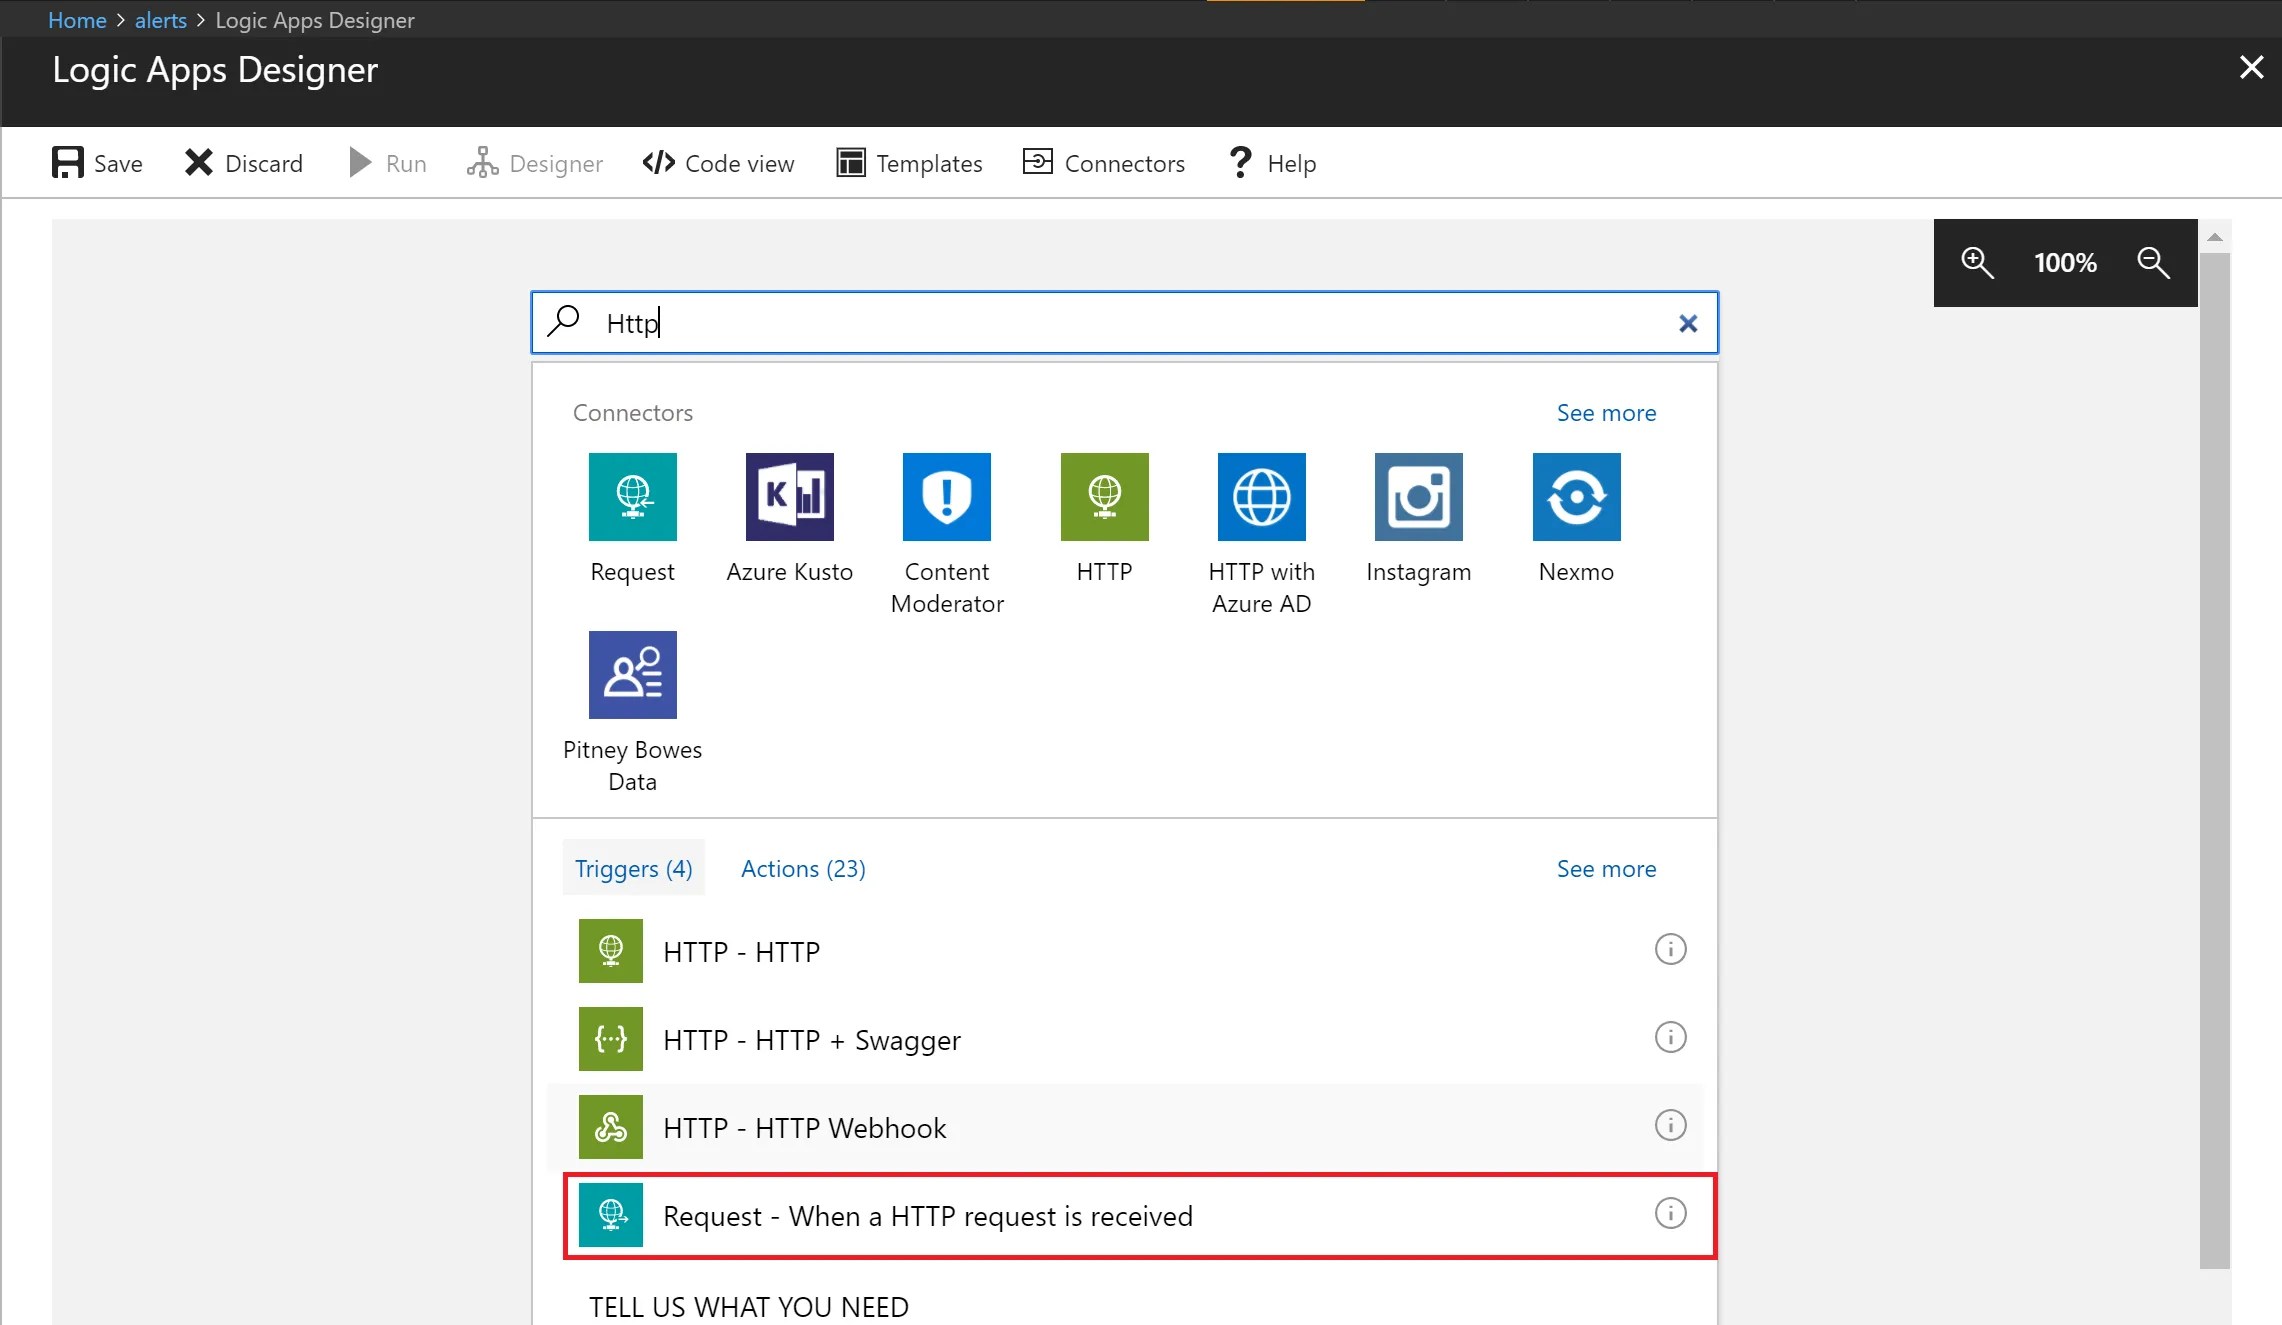Open the Templates gallery
Screen dimensions: 2282x1325
point(909,163)
